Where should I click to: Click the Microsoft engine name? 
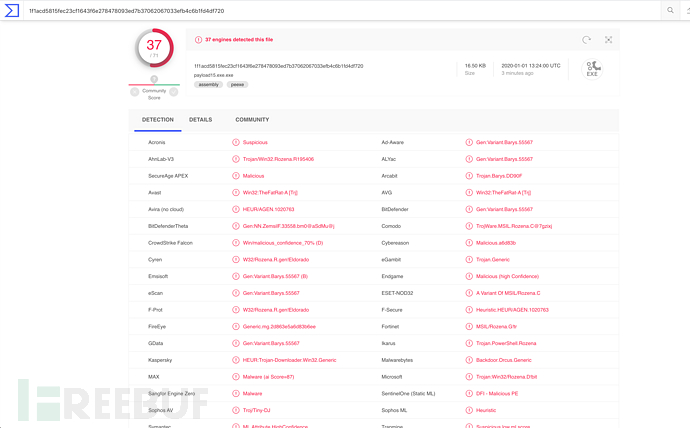tap(392, 377)
